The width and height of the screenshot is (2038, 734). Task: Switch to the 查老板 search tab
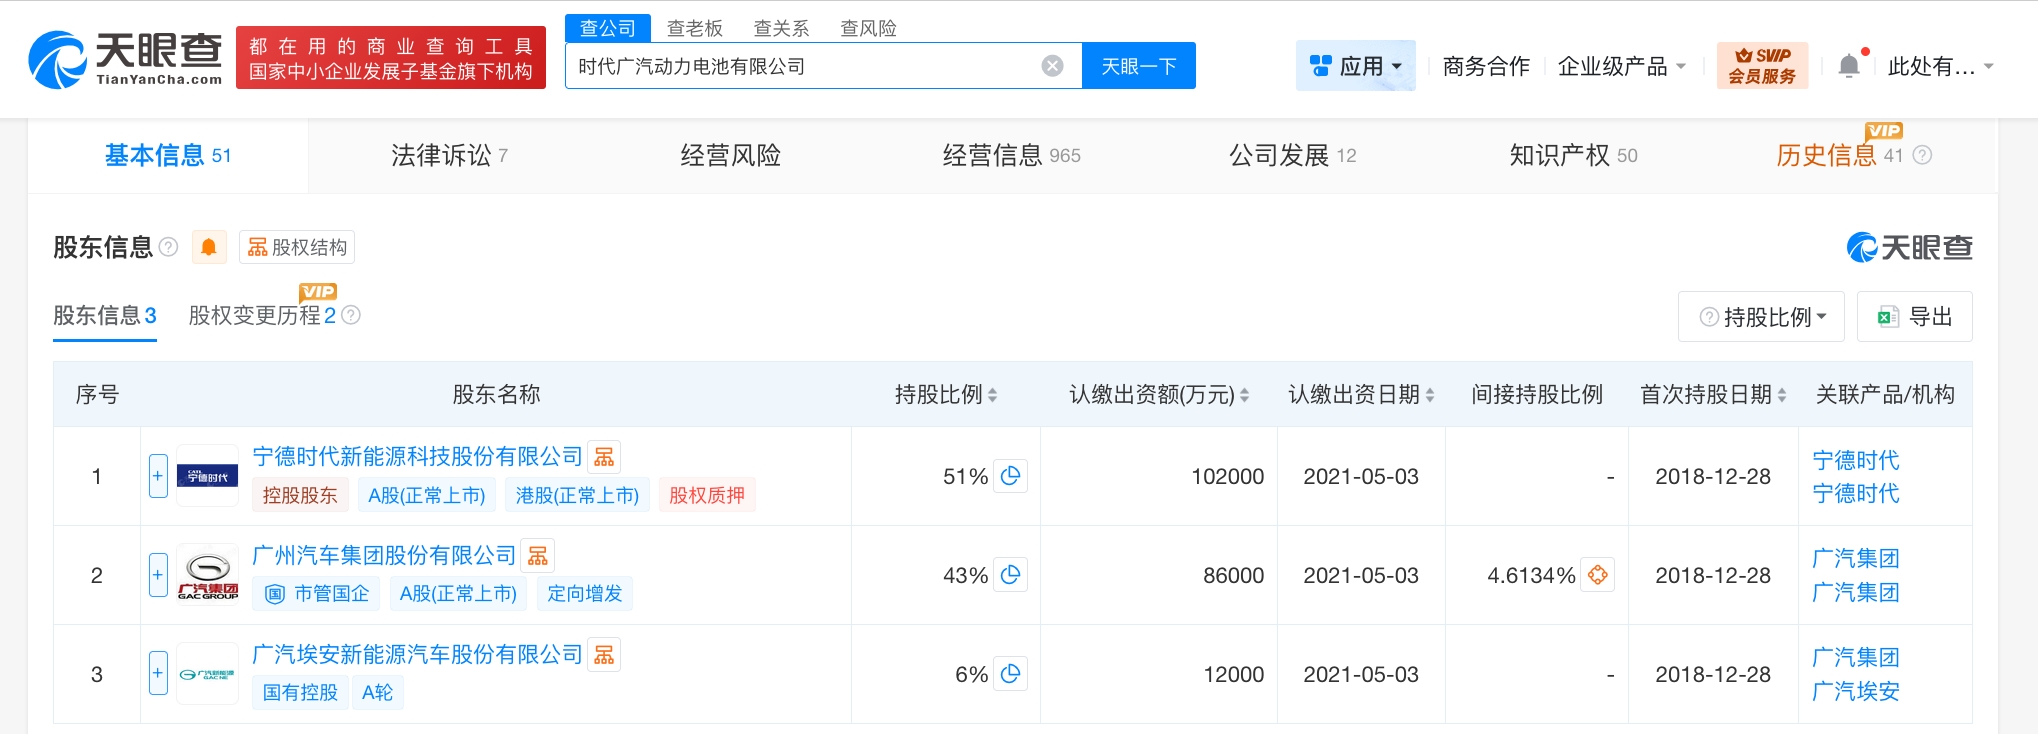point(694,28)
